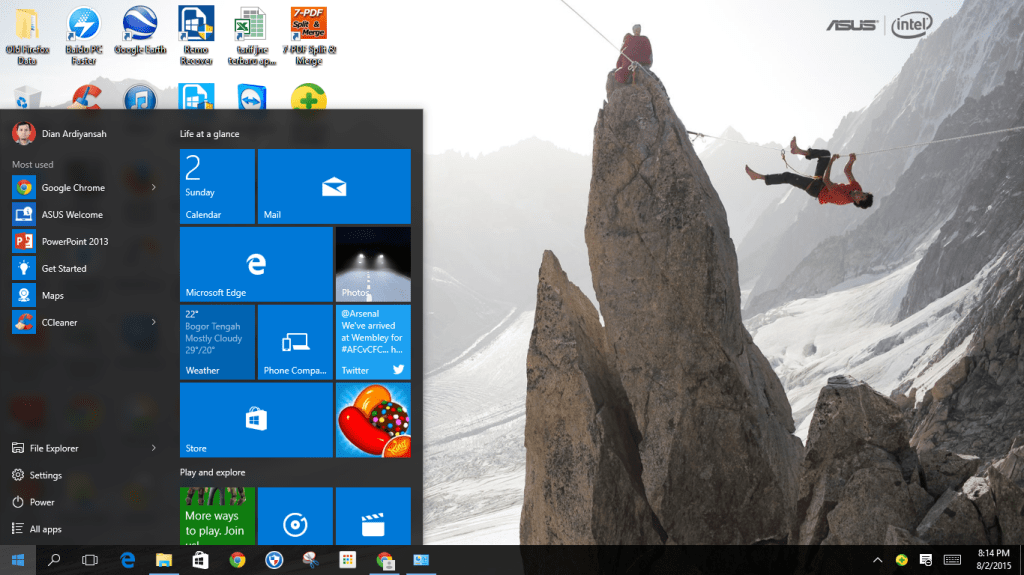Viewport: 1024px width, 575px height.
Task: Launch Microsoft Edge from the taskbar
Action: pos(127,560)
